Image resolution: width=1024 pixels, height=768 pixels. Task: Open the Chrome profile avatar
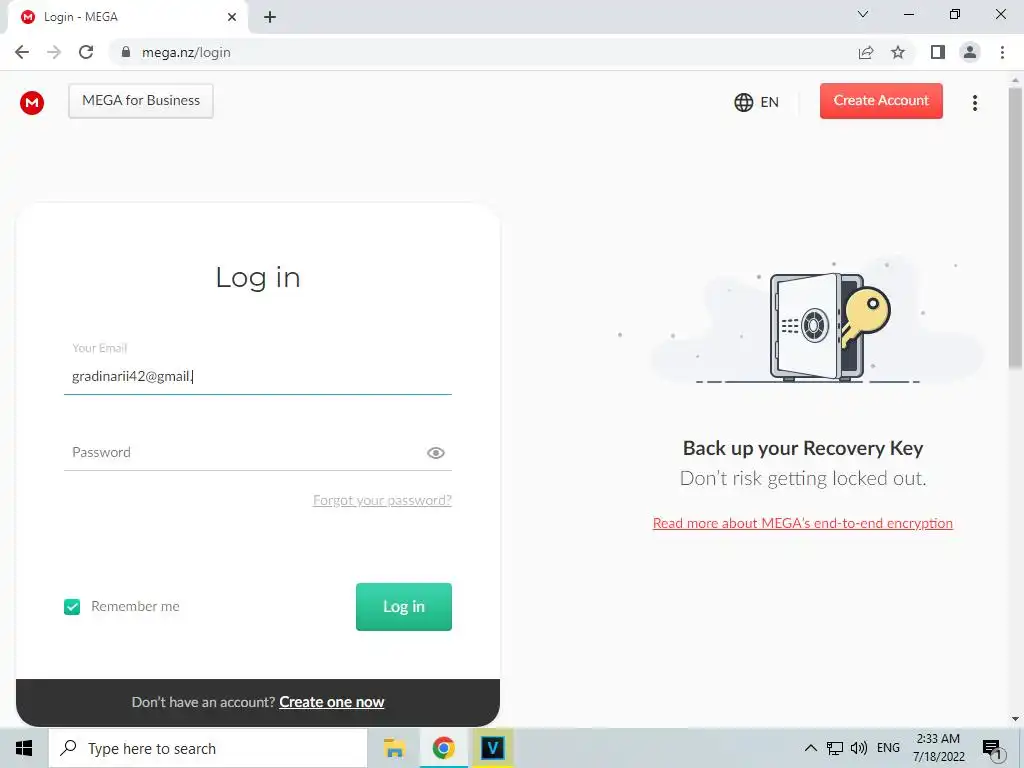[970, 52]
